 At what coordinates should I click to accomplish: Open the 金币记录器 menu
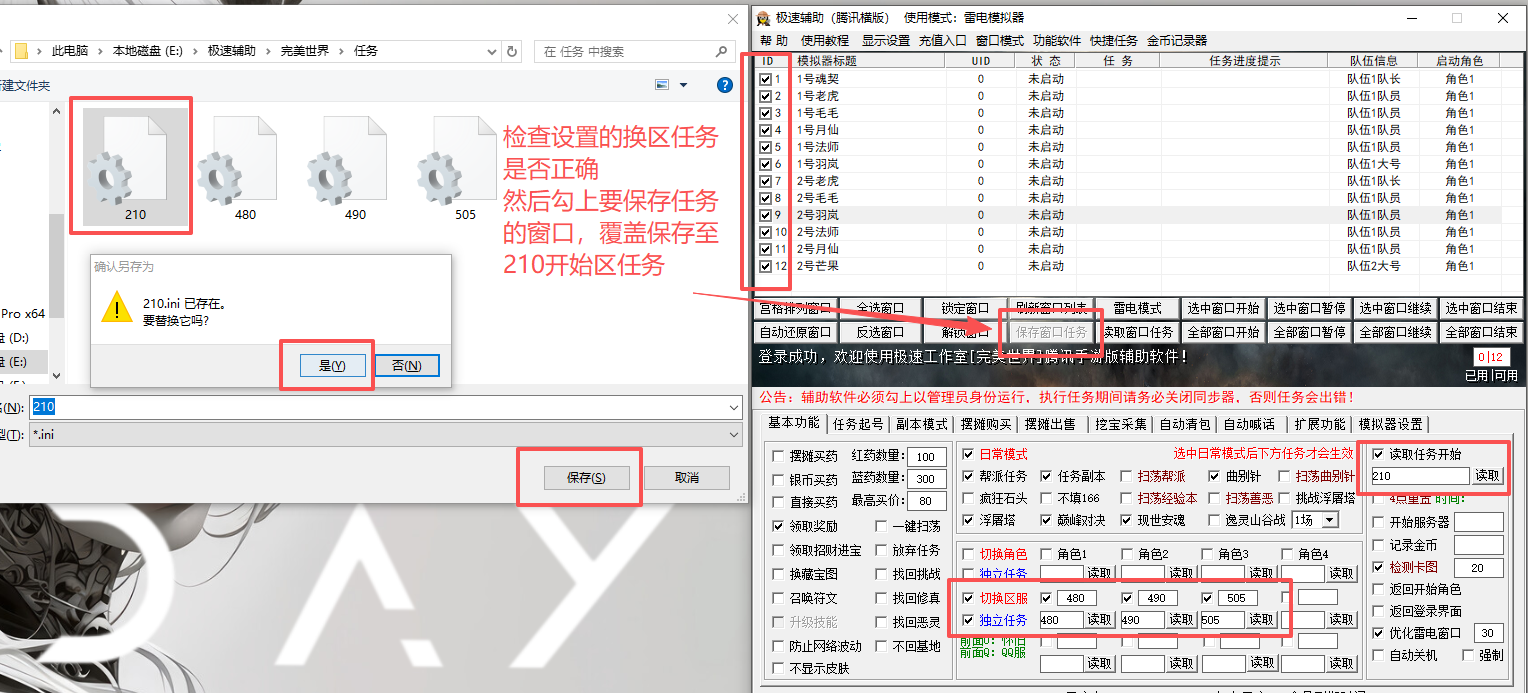[1177, 41]
